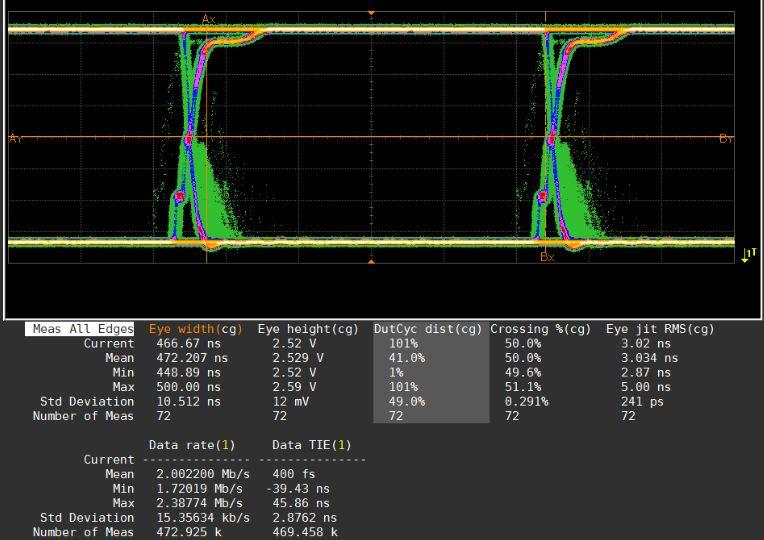
Task: Click the Data rate mean 2.002200 Mb/s value
Action: (x=203, y=474)
